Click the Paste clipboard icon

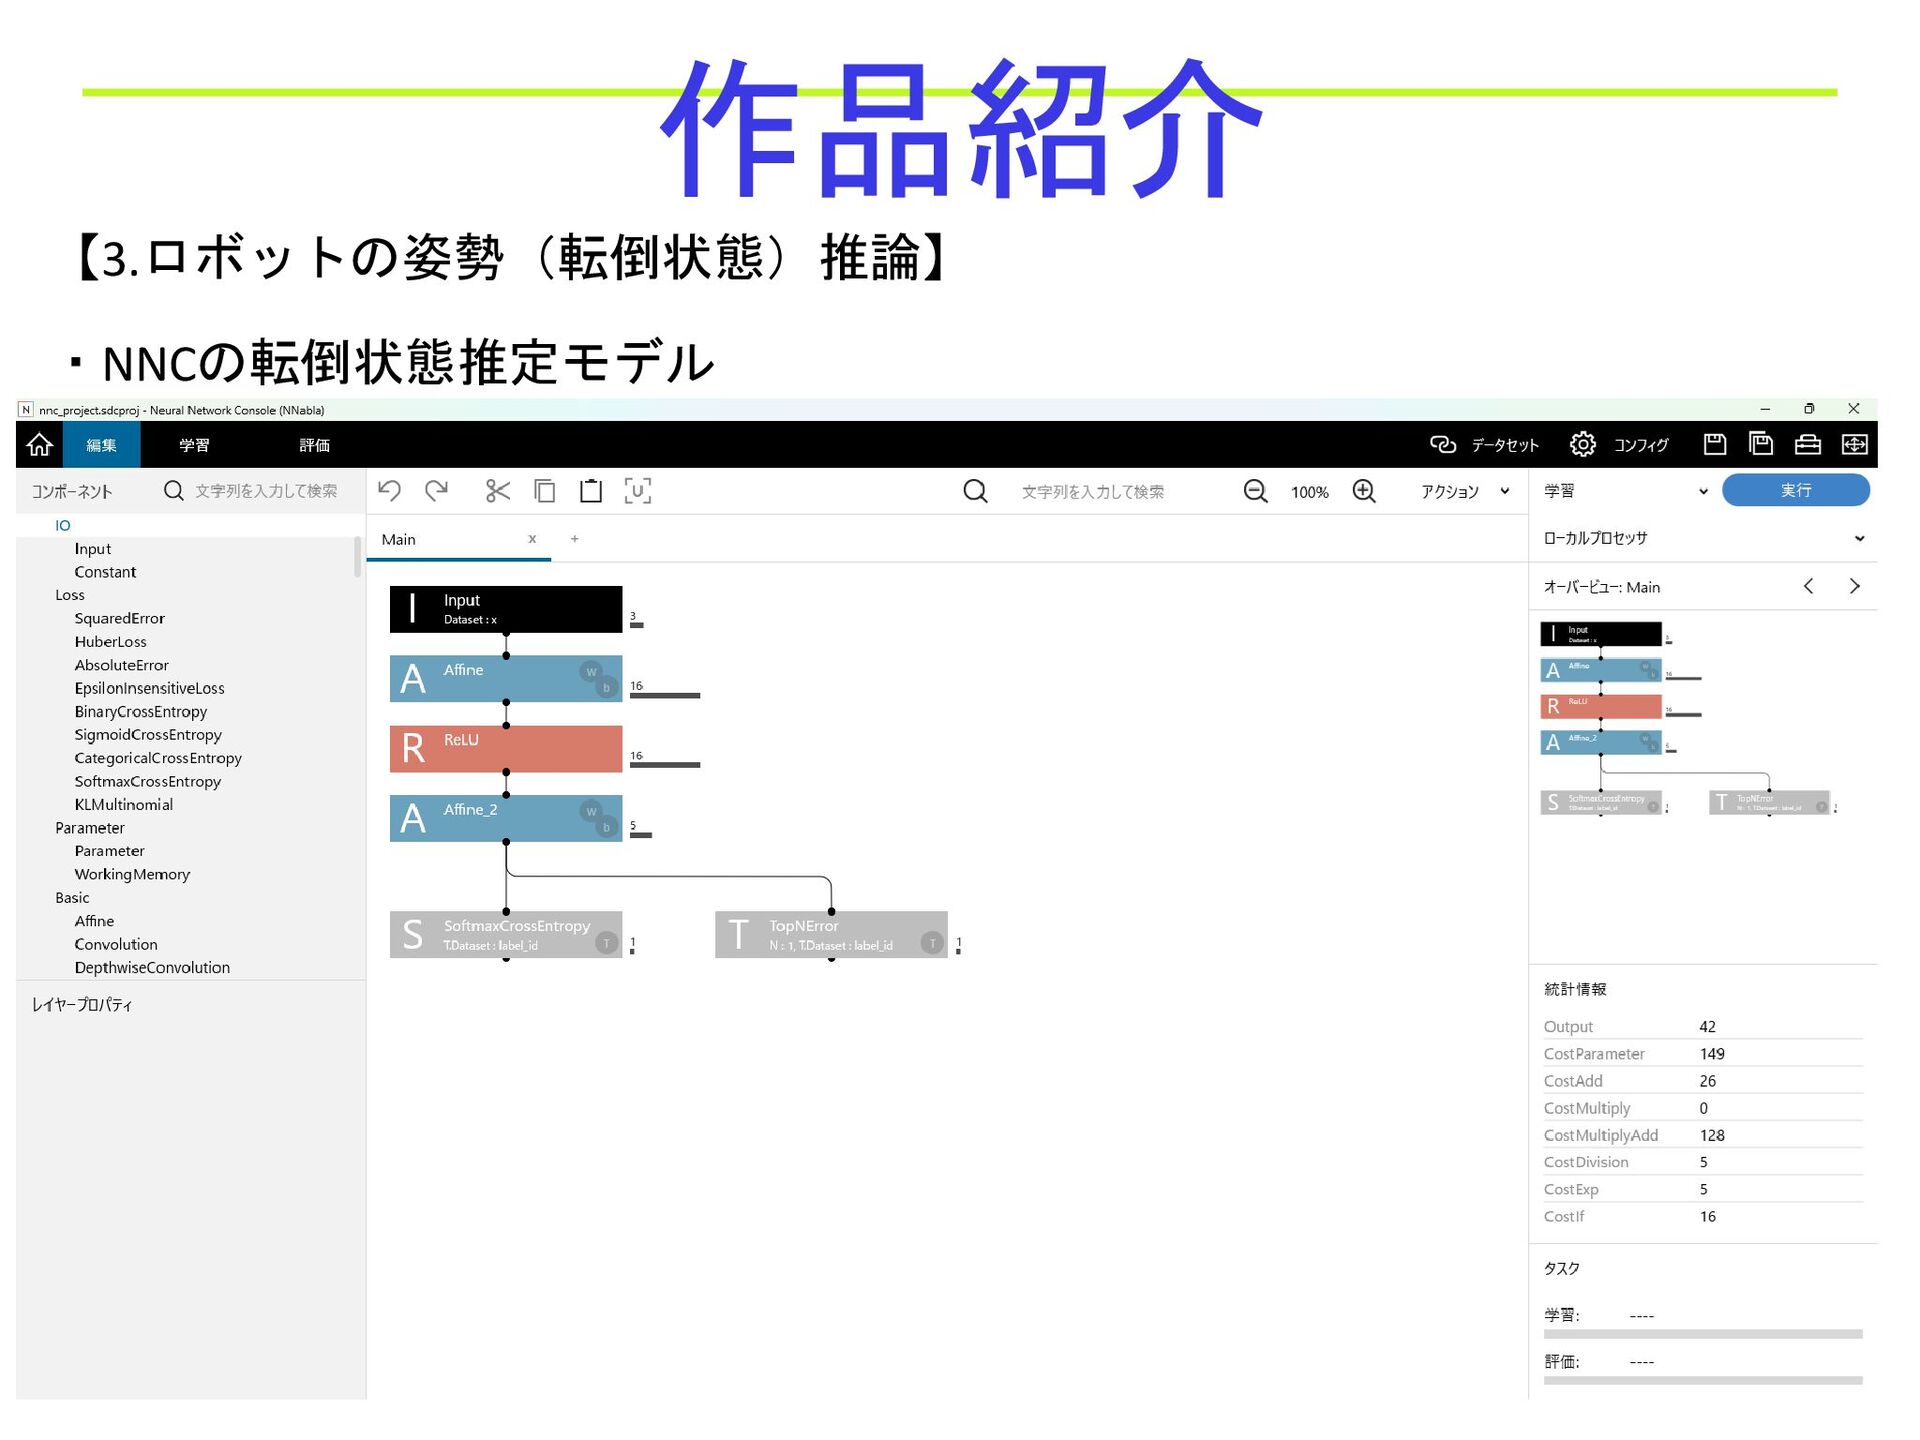coord(591,491)
